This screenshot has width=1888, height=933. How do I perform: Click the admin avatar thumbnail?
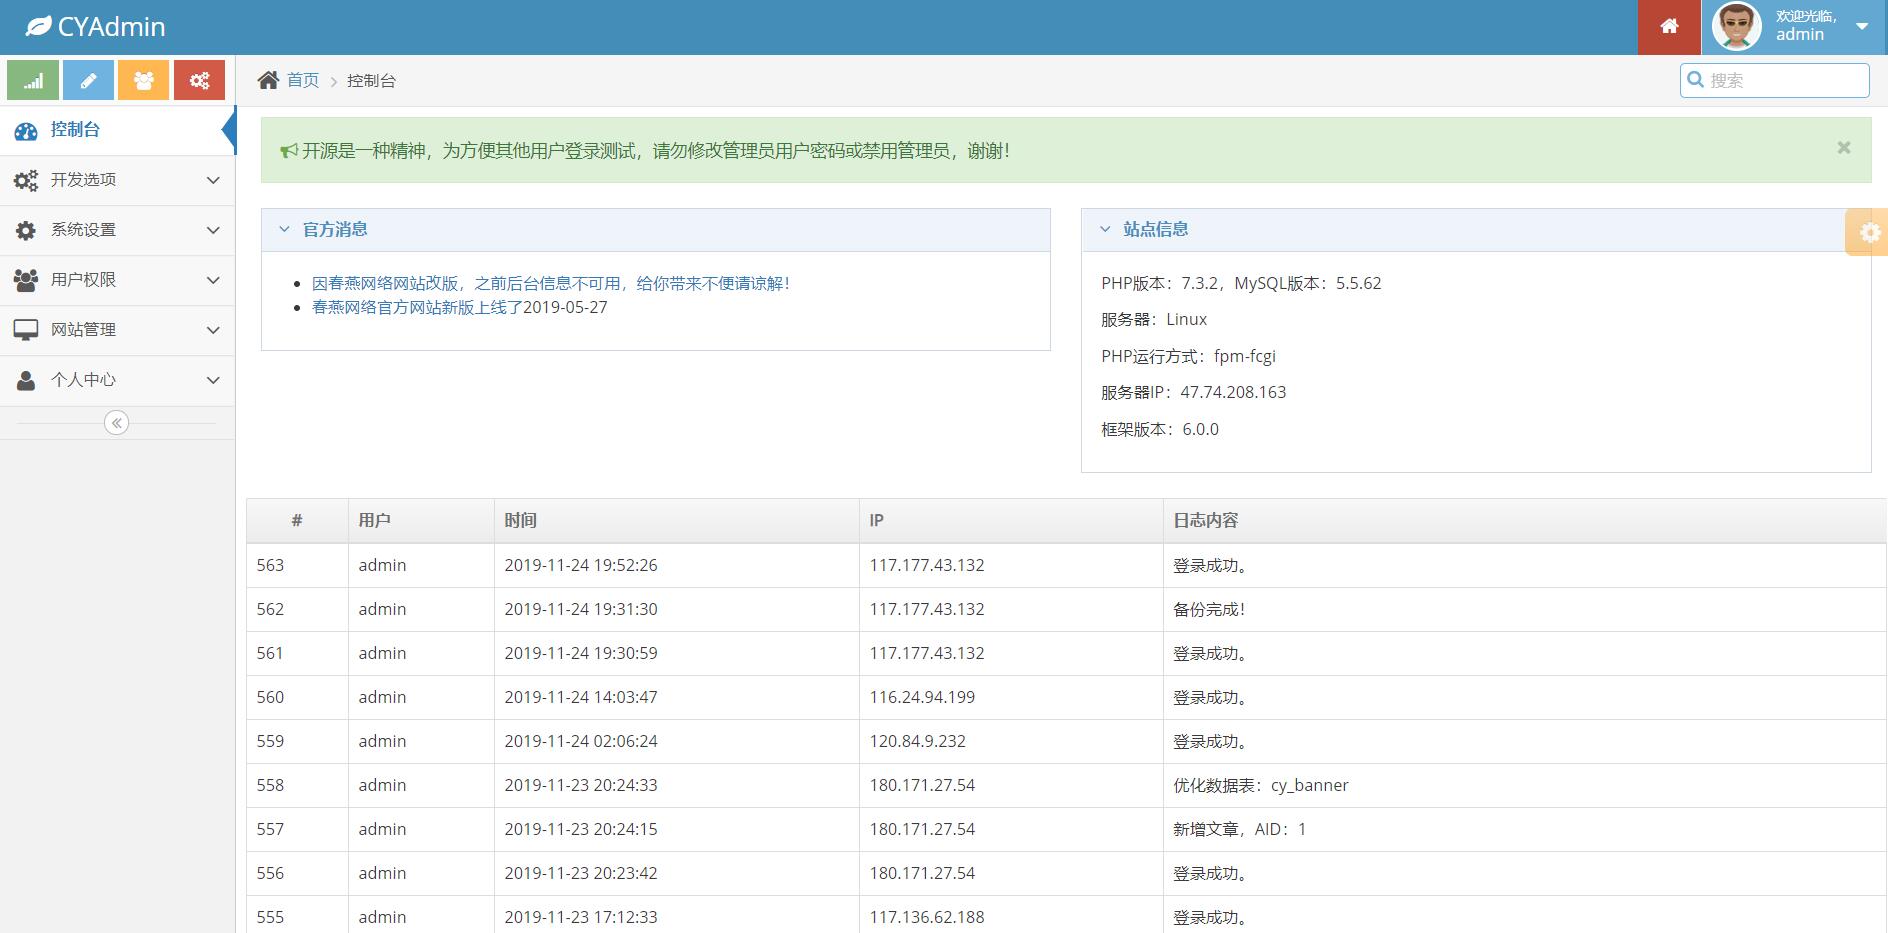pos(1735,27)
